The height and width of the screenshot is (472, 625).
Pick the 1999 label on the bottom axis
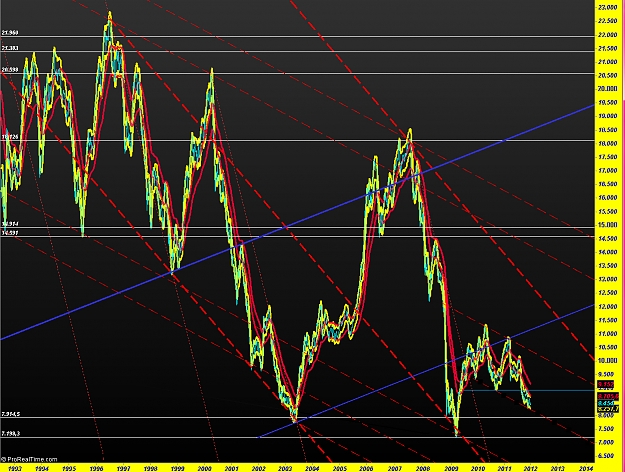177,468
